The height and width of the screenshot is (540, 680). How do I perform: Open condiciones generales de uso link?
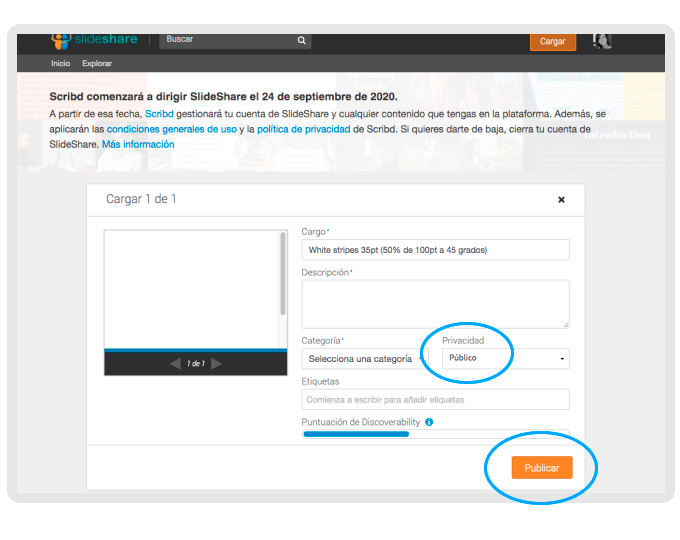tap(172, 129)
